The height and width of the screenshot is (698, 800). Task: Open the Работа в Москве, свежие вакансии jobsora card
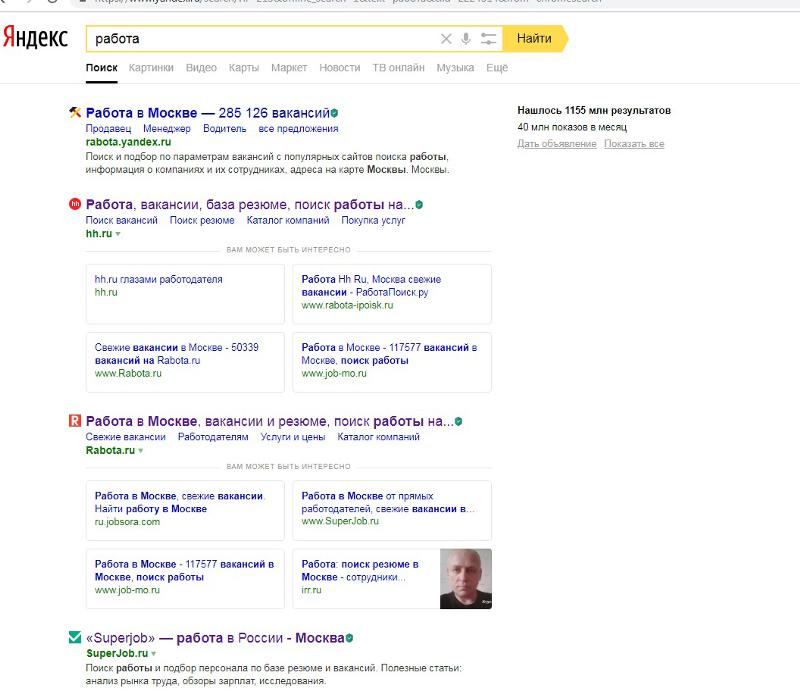(x=185, y=510)
